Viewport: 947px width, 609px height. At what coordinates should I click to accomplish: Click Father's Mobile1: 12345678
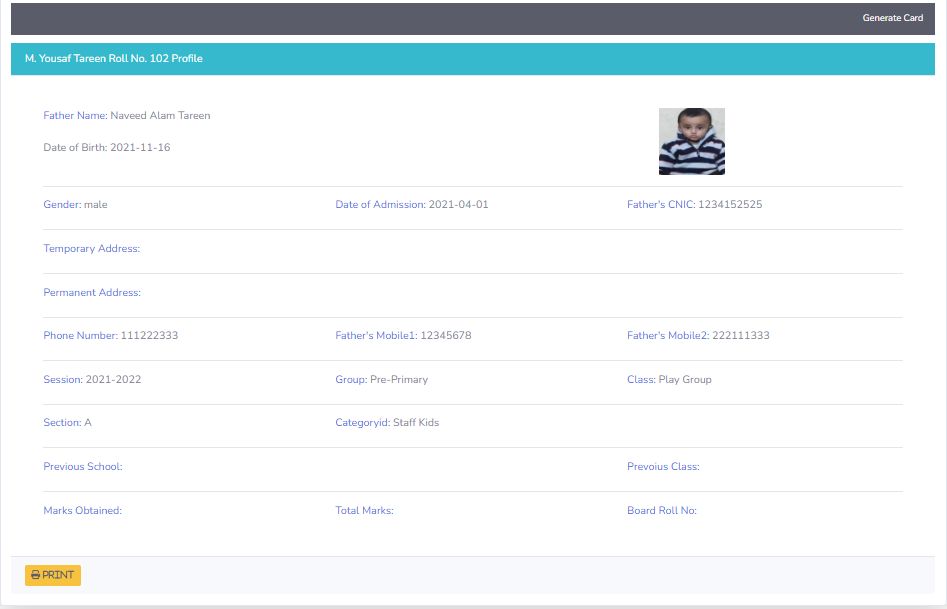[x=403, y=336]
